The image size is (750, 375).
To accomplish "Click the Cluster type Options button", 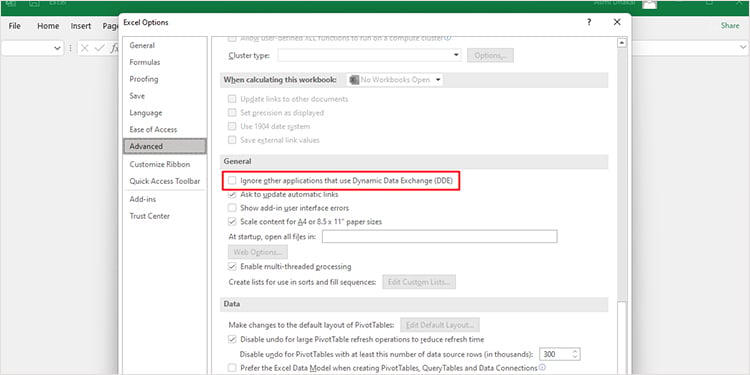I will tap(490, 55).
